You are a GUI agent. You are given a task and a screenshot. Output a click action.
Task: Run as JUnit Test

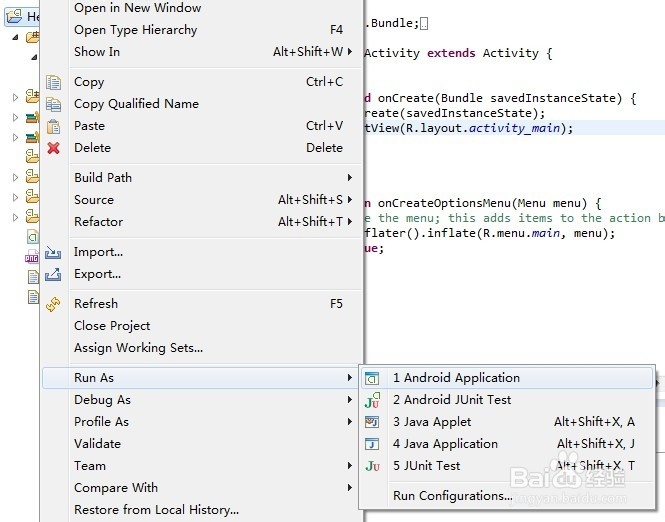[427, 466]
